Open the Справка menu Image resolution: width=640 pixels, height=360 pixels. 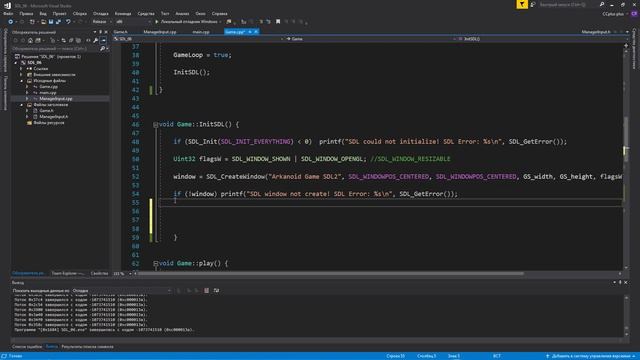pyautogui.click(x=220, y=13)
